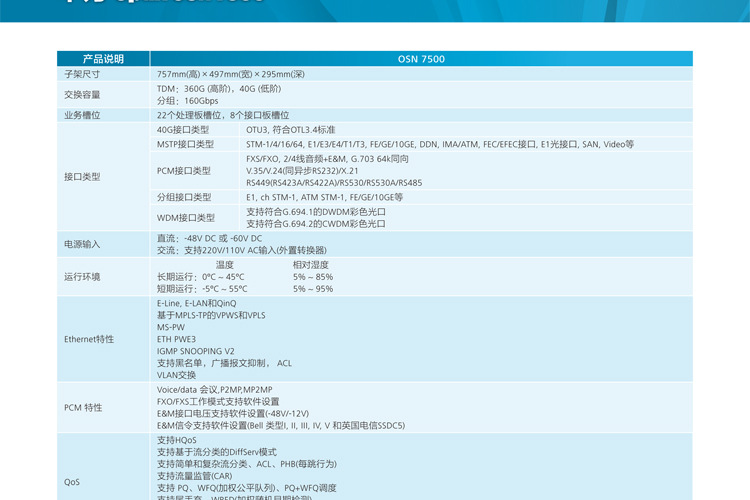This screenshot has height=500, width=750.
Task: Select the '长期运行: 0°C ~ 45°C' value
Action: [x=200, y=277]
